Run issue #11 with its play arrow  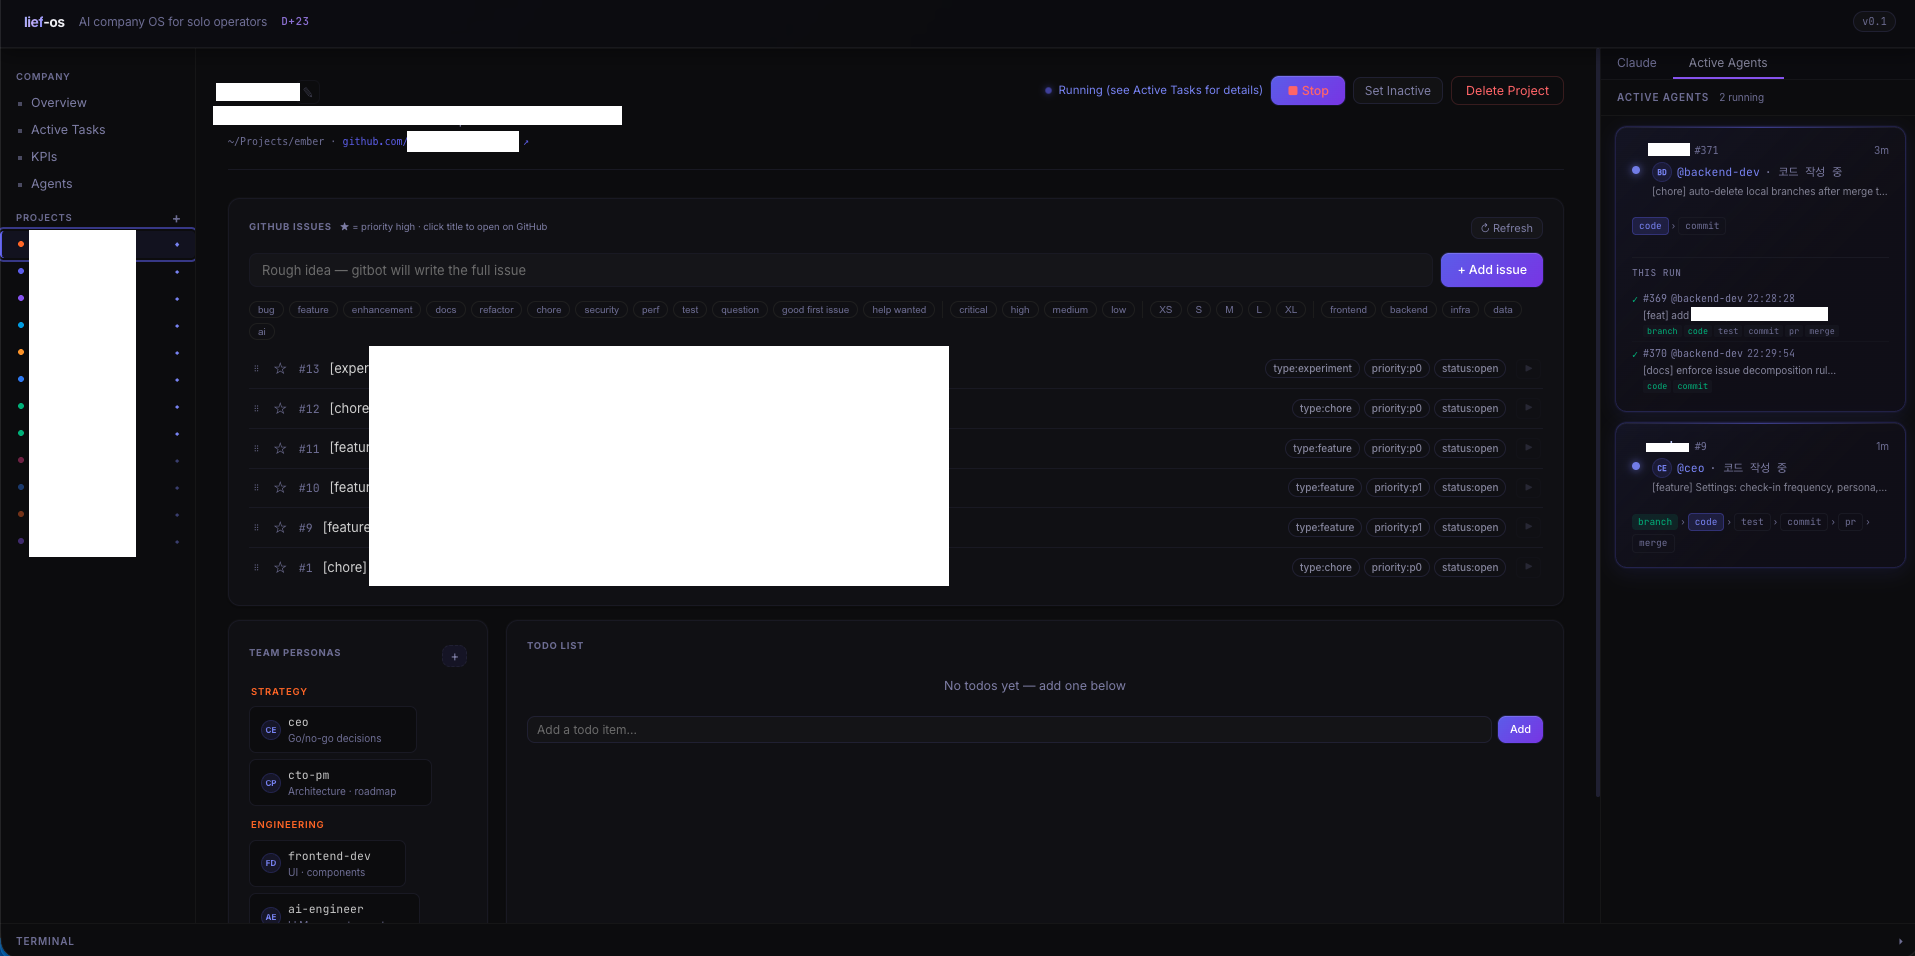pyautogui.click(x=1528, y=448)
